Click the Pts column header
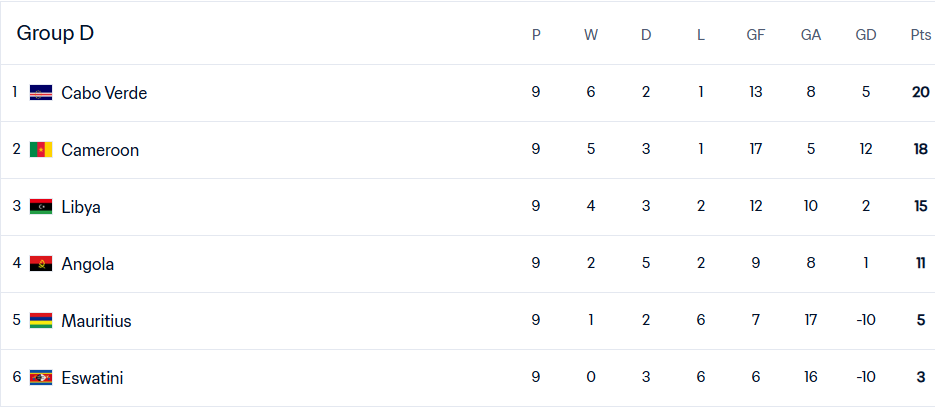The image size is (935, 407). (920, 35)
